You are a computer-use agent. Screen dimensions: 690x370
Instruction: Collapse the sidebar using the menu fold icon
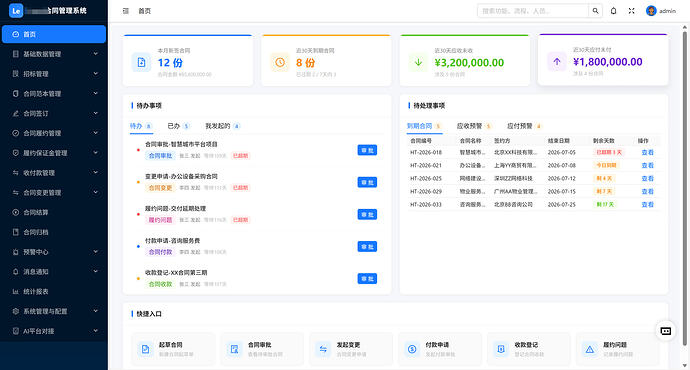click(x=126, y=11)
